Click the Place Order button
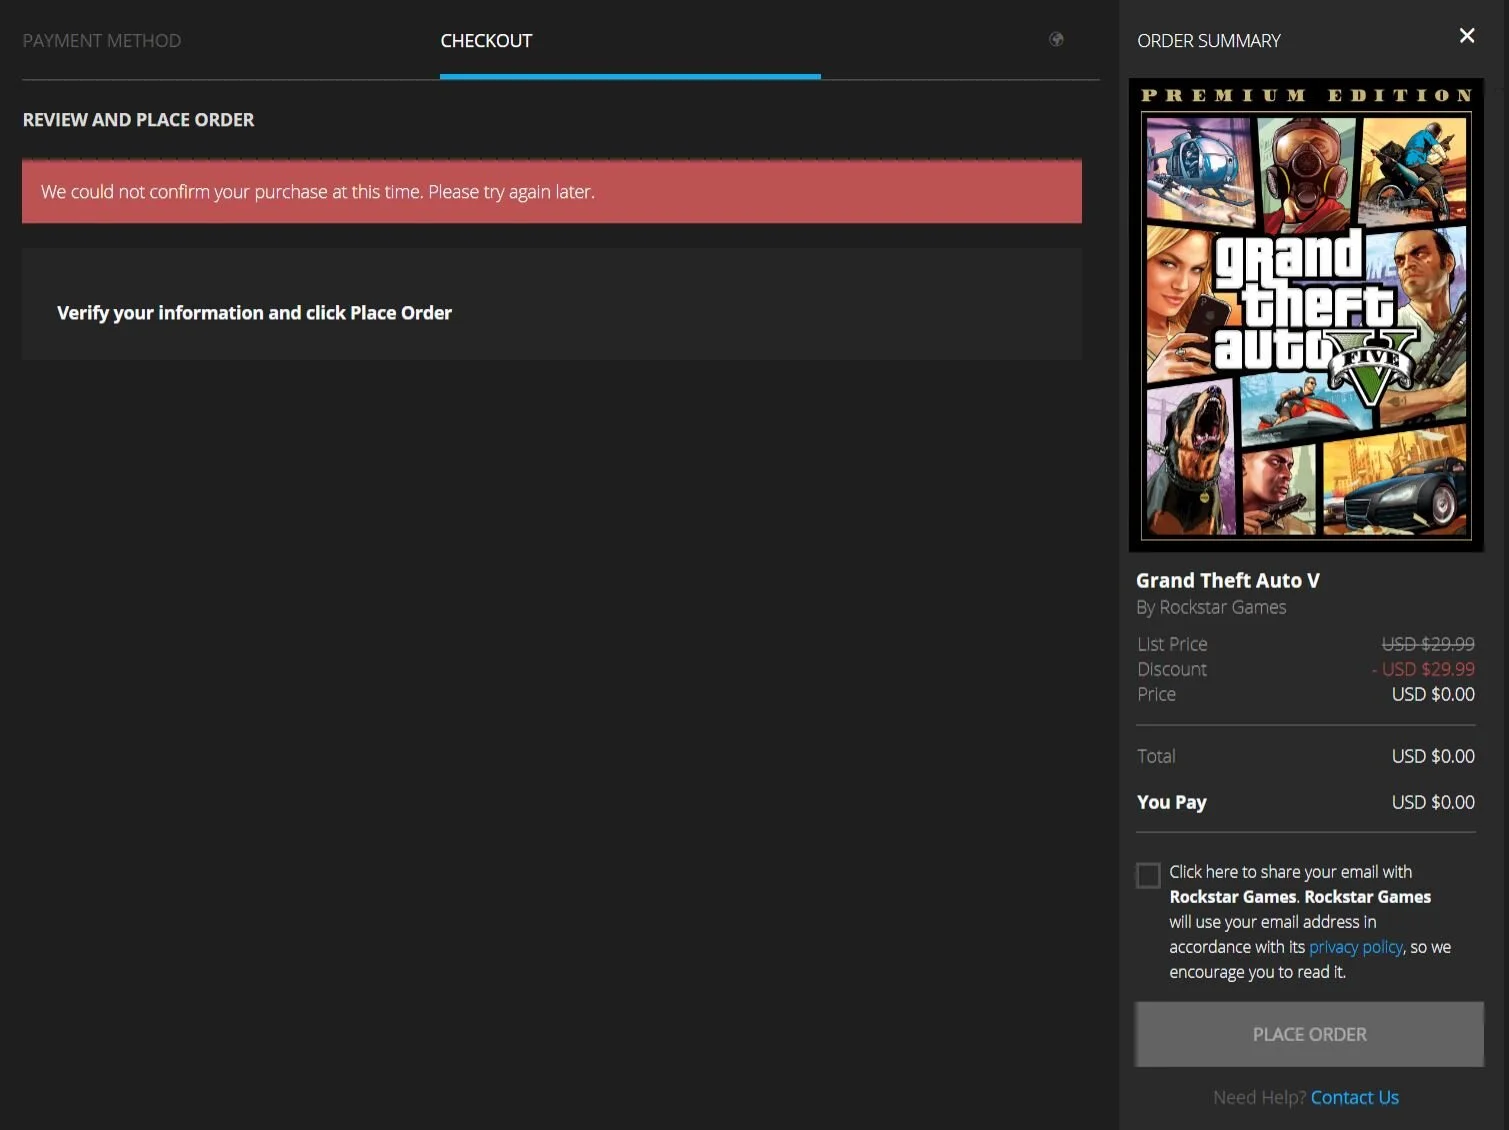The image size is (1509, 1130). (1309, 1034)
